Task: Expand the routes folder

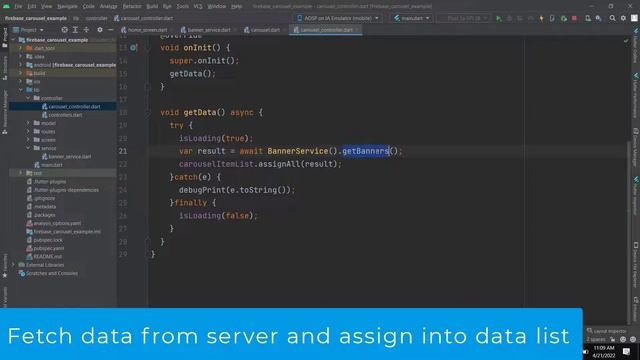Action: click(28, 131)
